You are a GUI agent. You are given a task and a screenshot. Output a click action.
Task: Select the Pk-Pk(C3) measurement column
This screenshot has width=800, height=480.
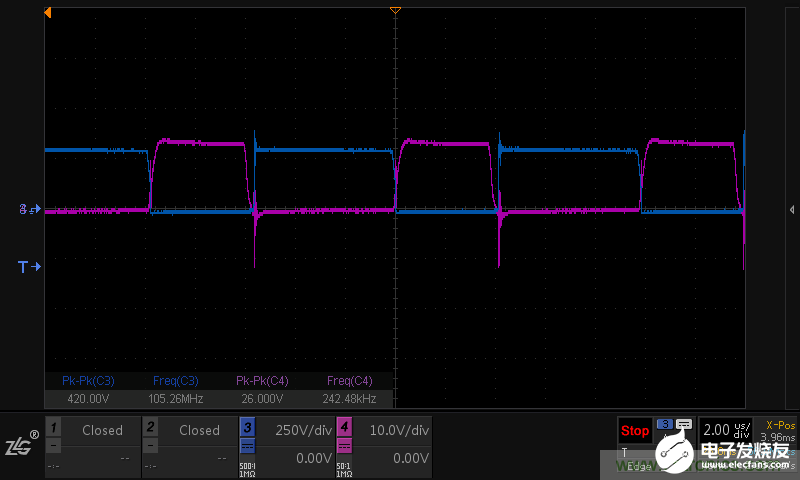pos(88,389)
